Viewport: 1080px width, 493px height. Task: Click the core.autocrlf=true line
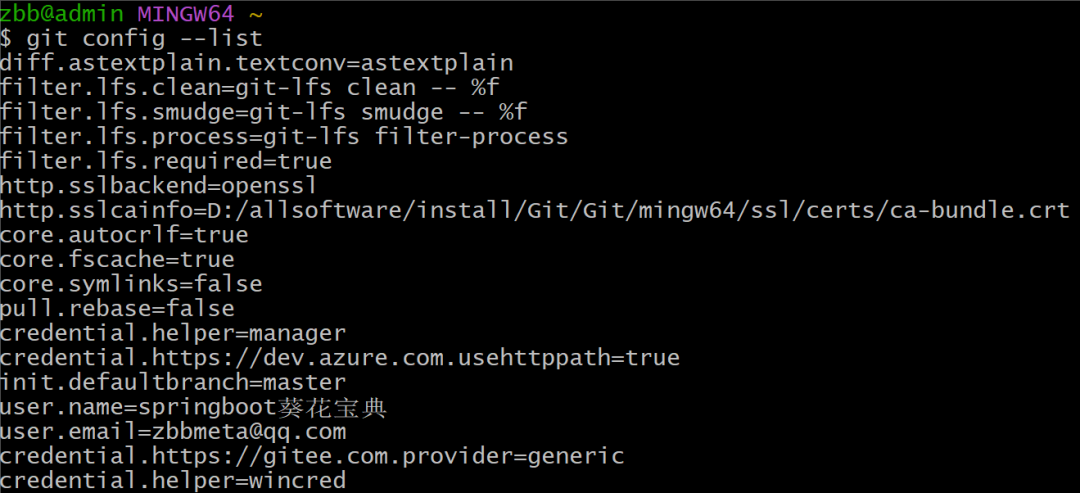(x=124, y=235)
